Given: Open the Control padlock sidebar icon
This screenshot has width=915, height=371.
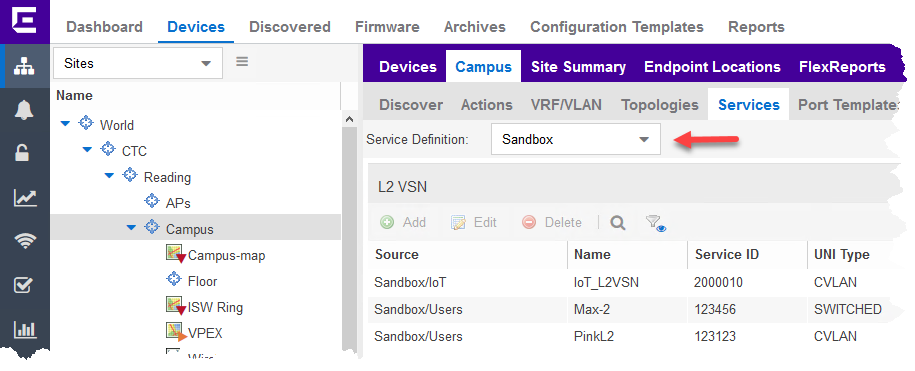Looking at the screenshot, I should click(x=22, y=153).
